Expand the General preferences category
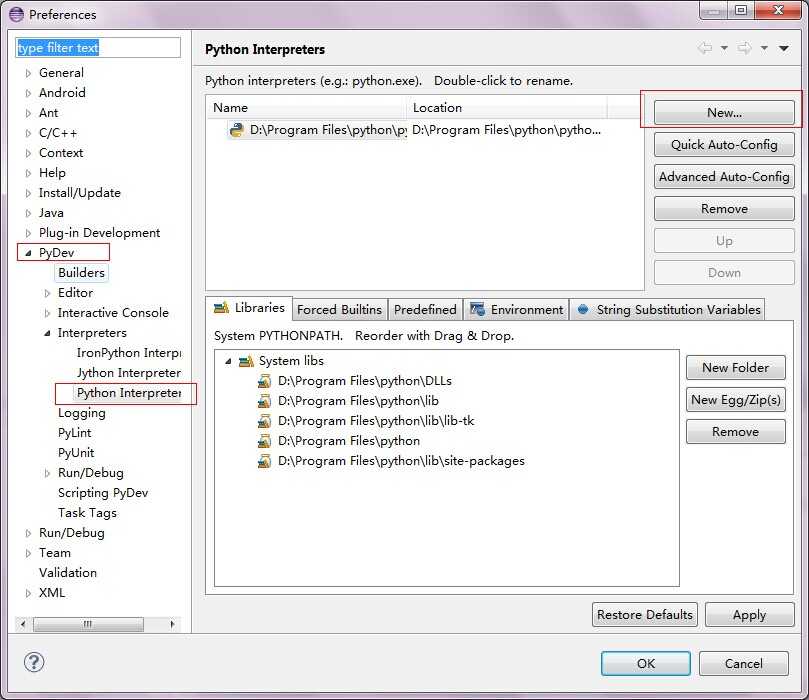The image size is (809, 700). (x=28, y=73)
